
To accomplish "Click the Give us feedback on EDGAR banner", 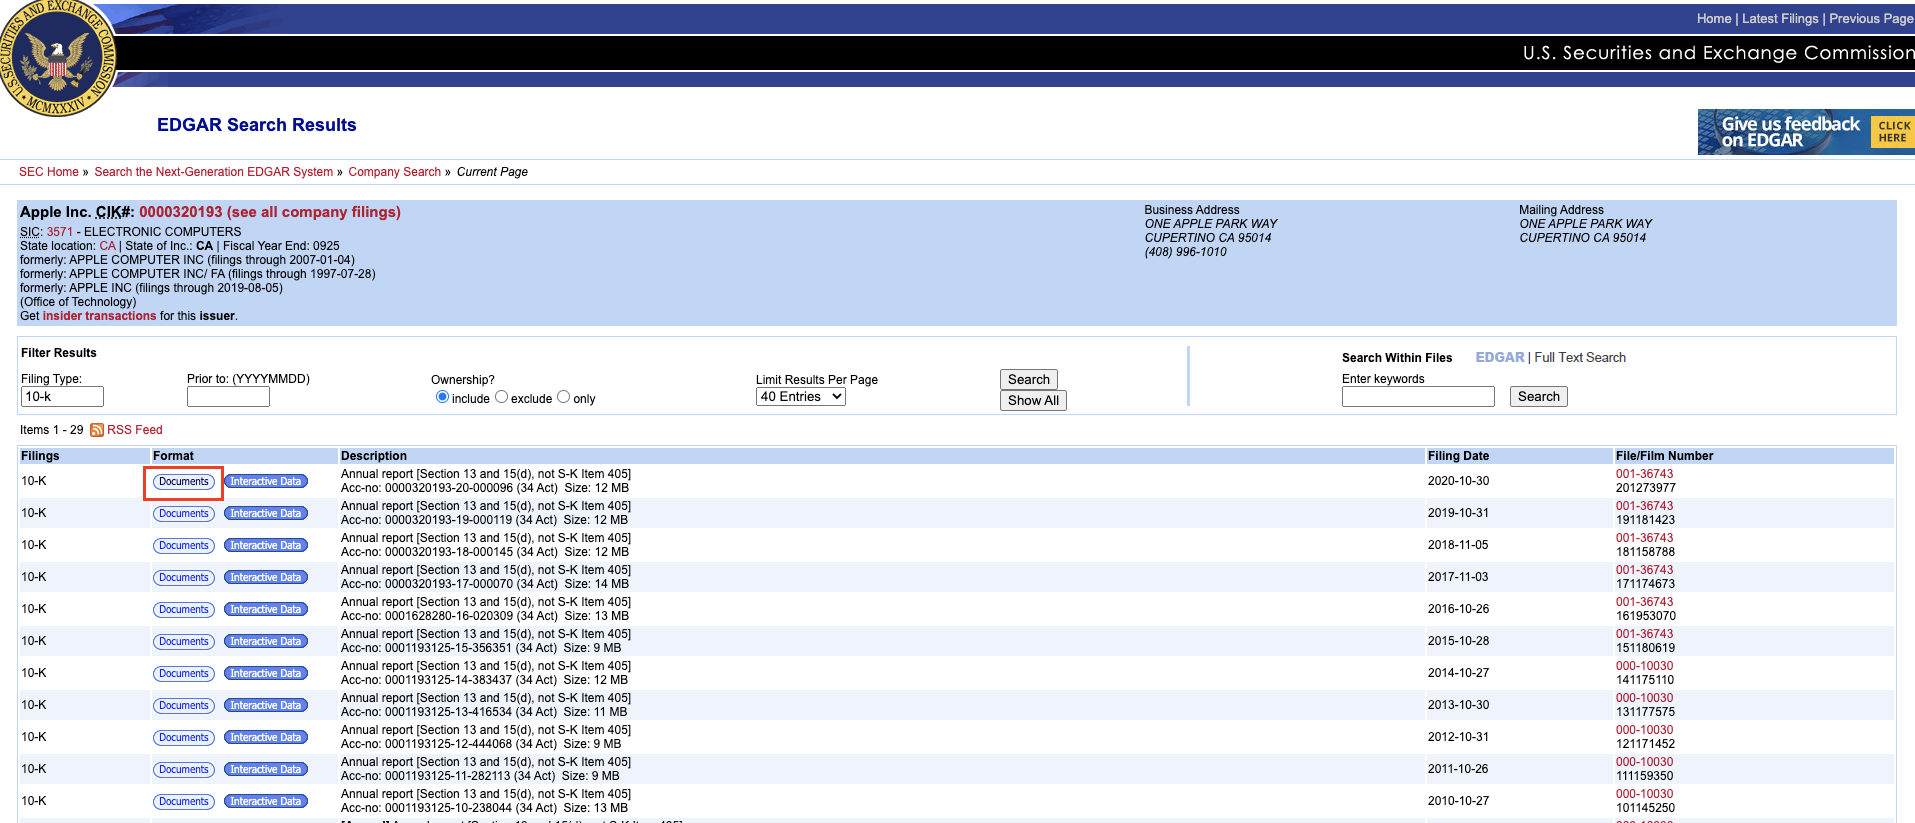I will pyautogui.click(x=1806, y=132).
